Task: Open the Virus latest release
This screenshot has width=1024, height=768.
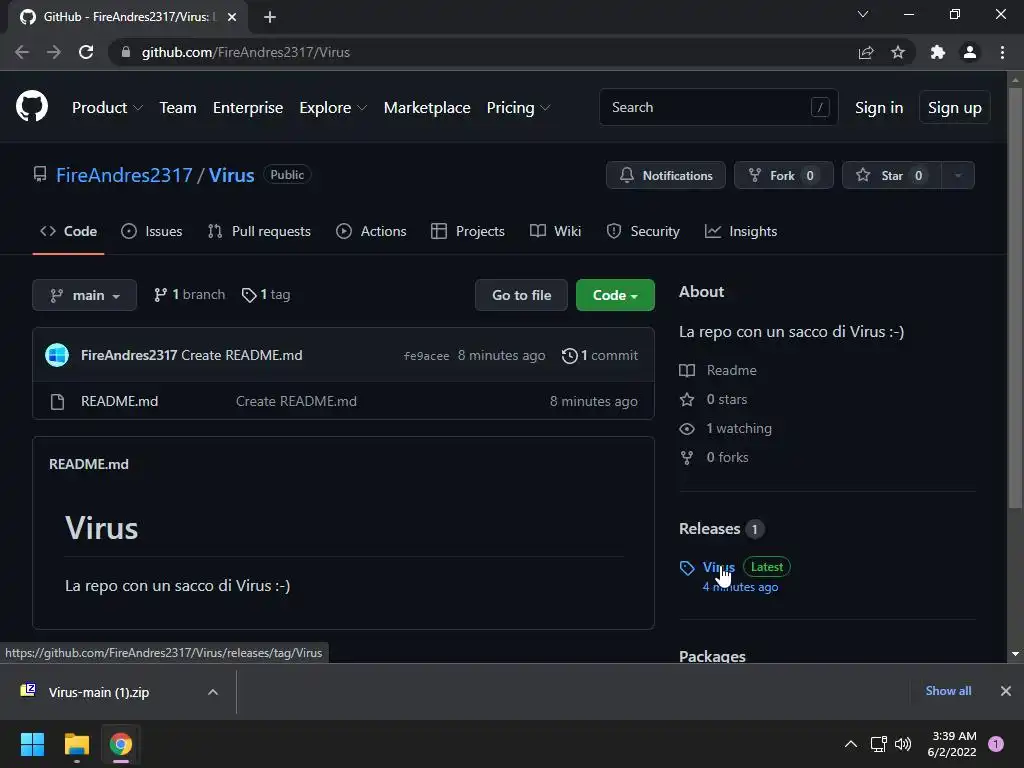Action: coord(718,567)
